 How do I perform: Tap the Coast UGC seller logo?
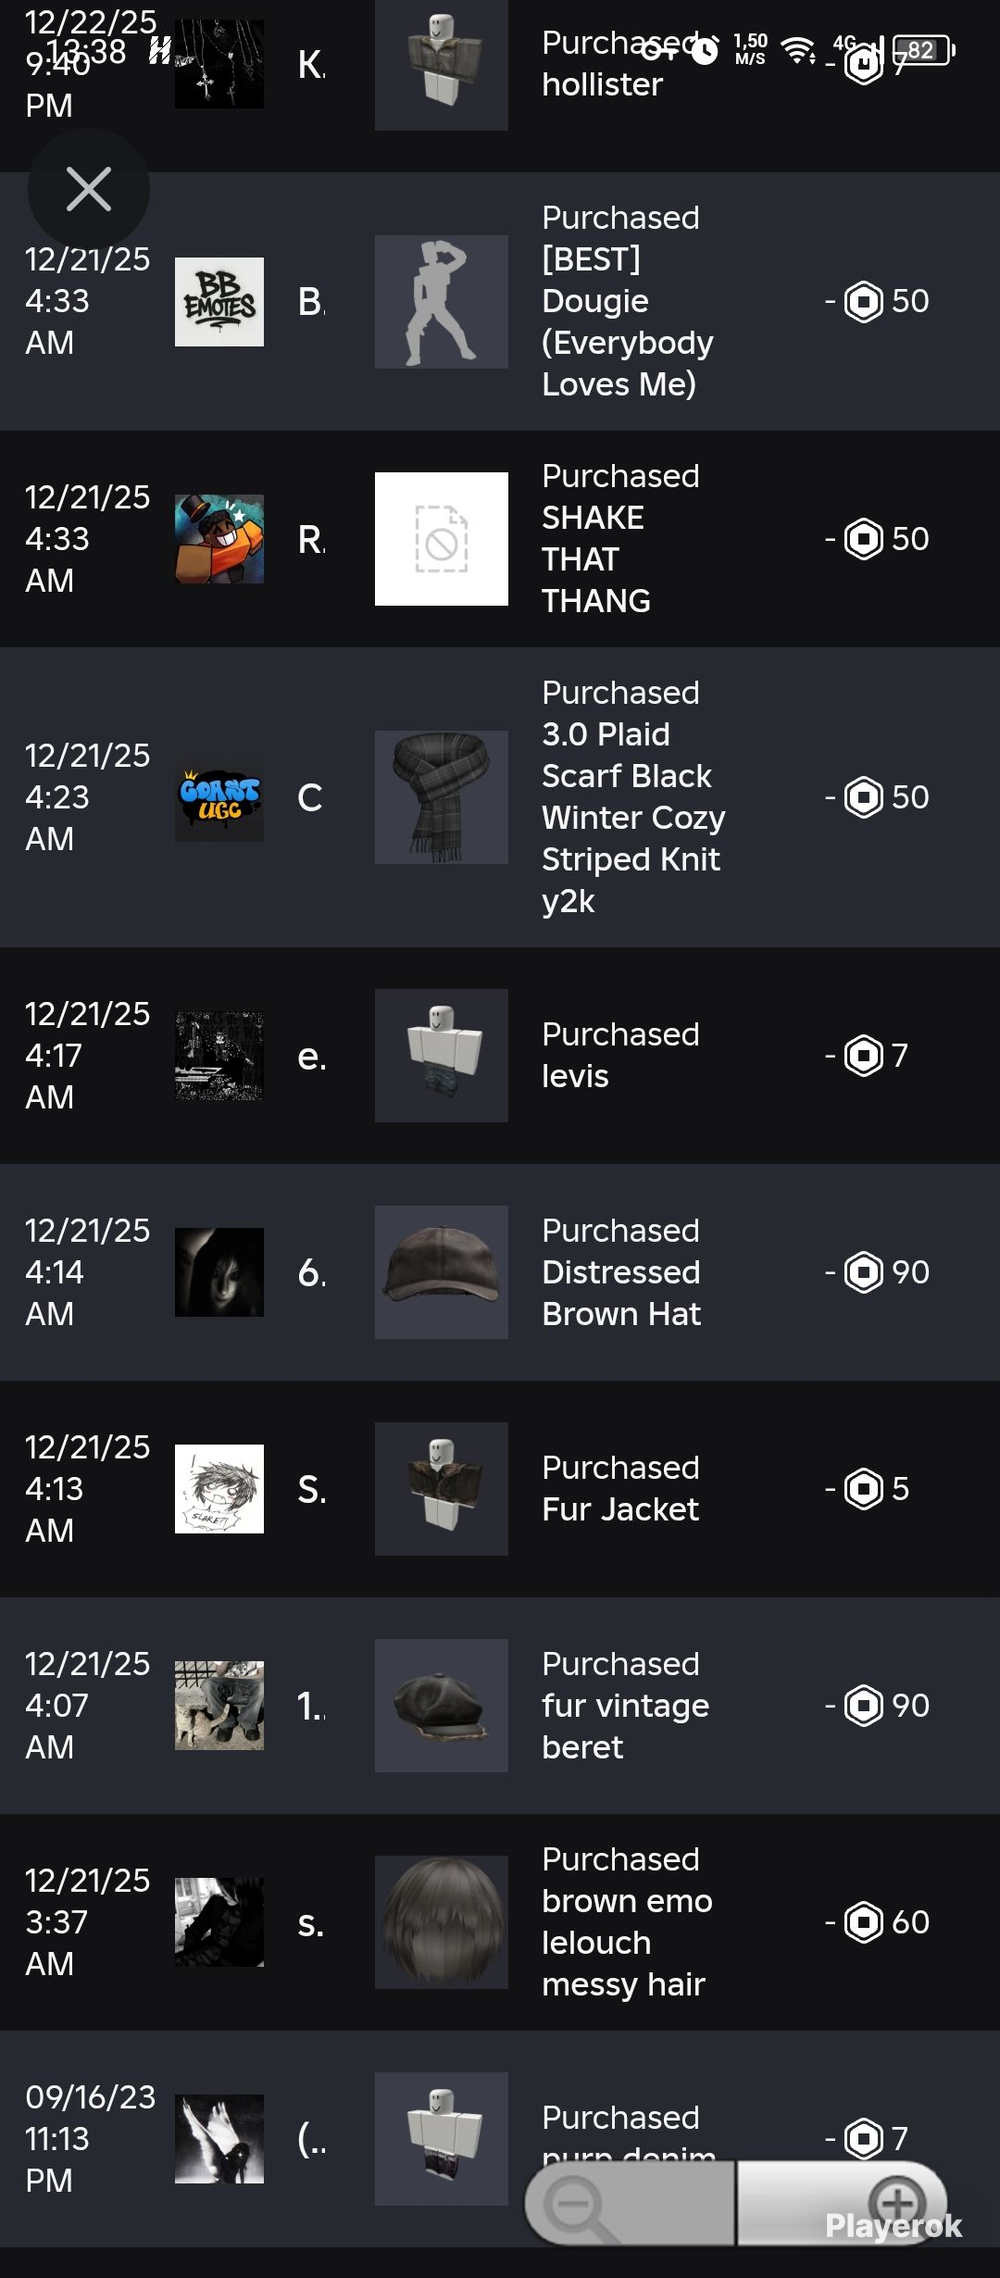point(219,797)
